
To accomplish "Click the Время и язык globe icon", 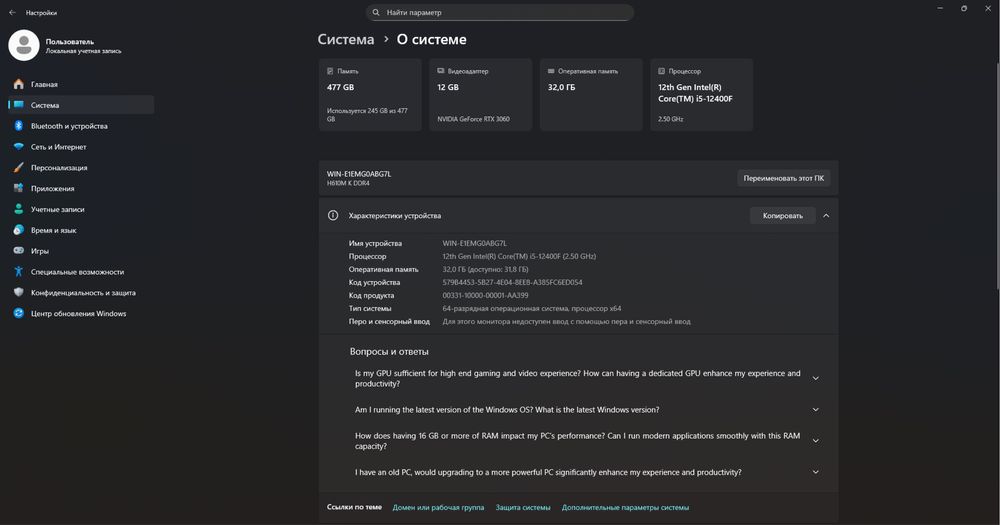I will [18, 230].
